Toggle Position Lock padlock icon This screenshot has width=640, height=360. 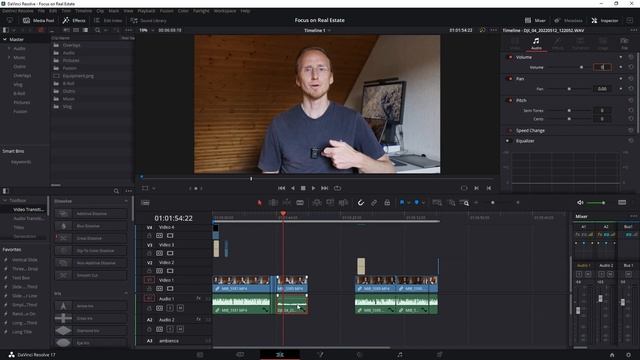[x=387, y=202]
